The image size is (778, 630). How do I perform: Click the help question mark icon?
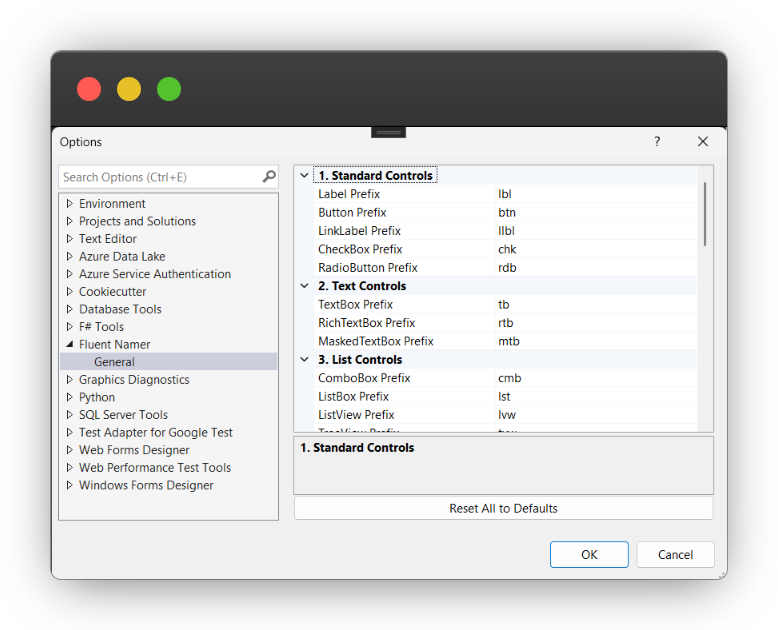click(x=657, y=141)
